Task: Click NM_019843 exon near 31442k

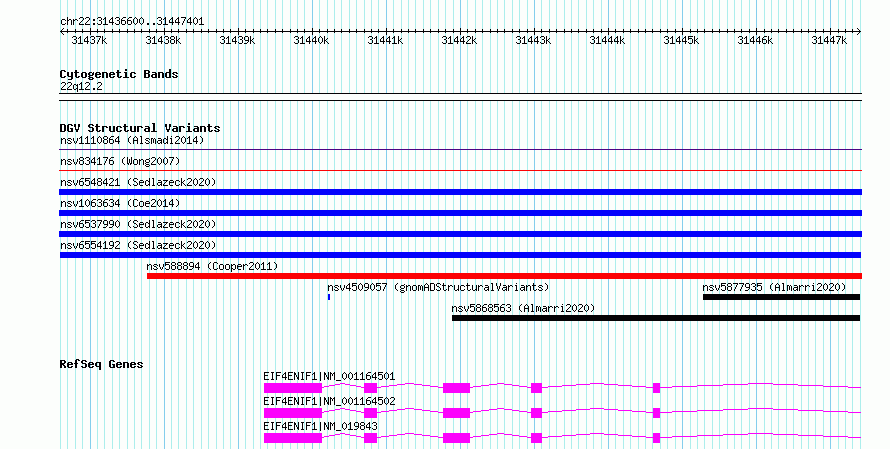Action: 456,438
